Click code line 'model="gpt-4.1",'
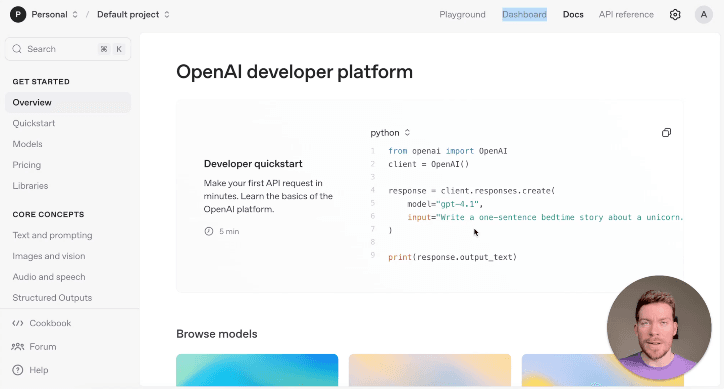724x389 pixels. [x=445, y=204]
